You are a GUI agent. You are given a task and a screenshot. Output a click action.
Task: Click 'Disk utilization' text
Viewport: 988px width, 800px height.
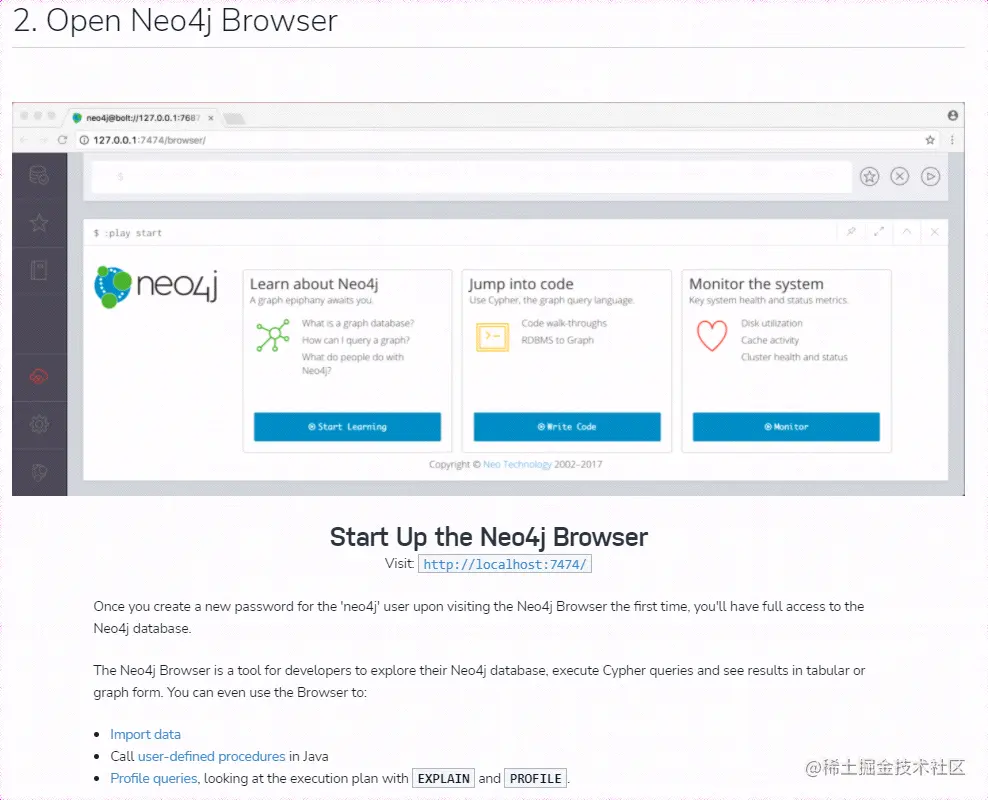point(772,323)
